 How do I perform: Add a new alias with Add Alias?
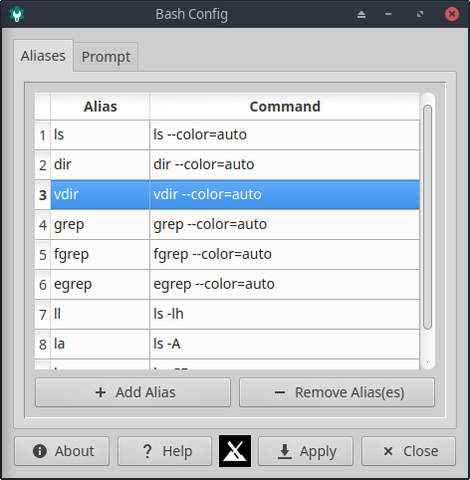[x=133, y=392]
